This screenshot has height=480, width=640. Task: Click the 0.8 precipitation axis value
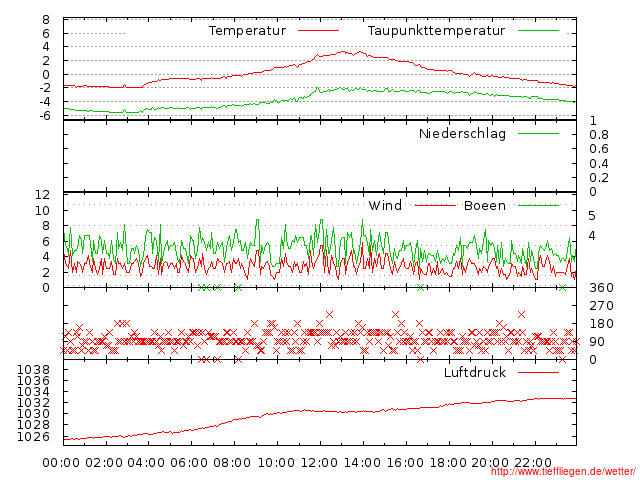(x=599, y=135)
